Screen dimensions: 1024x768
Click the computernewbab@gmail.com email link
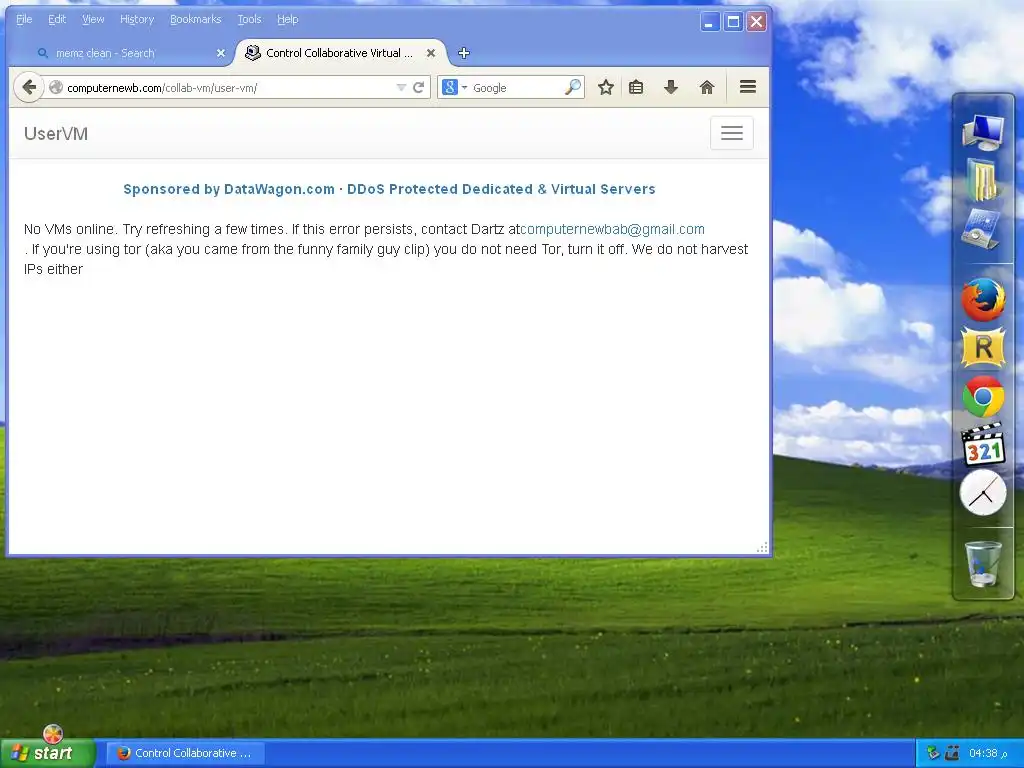613,229
